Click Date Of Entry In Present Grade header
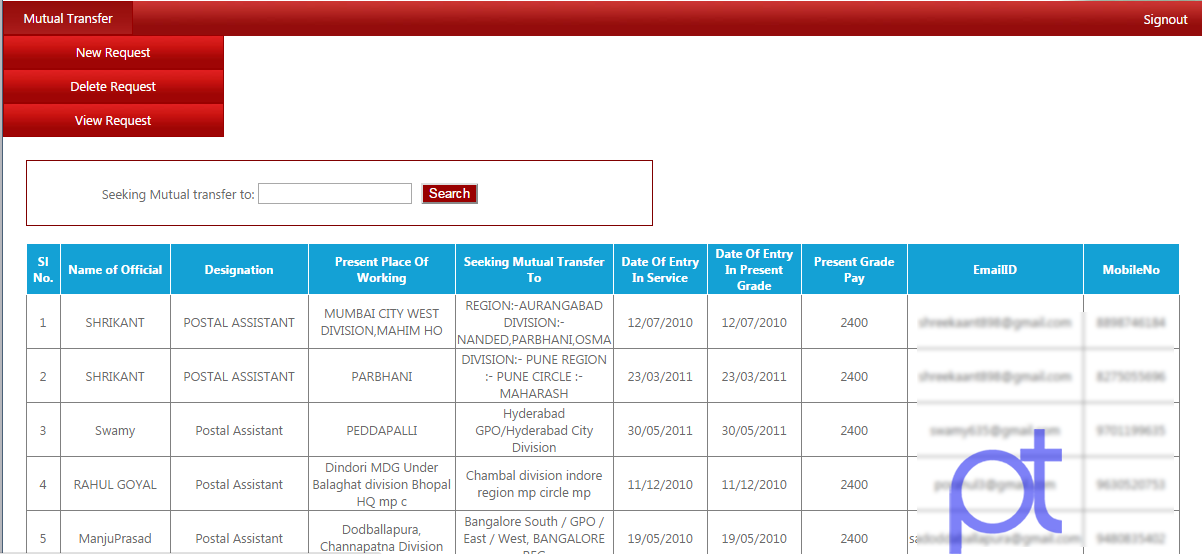 [x=754, y=269]
